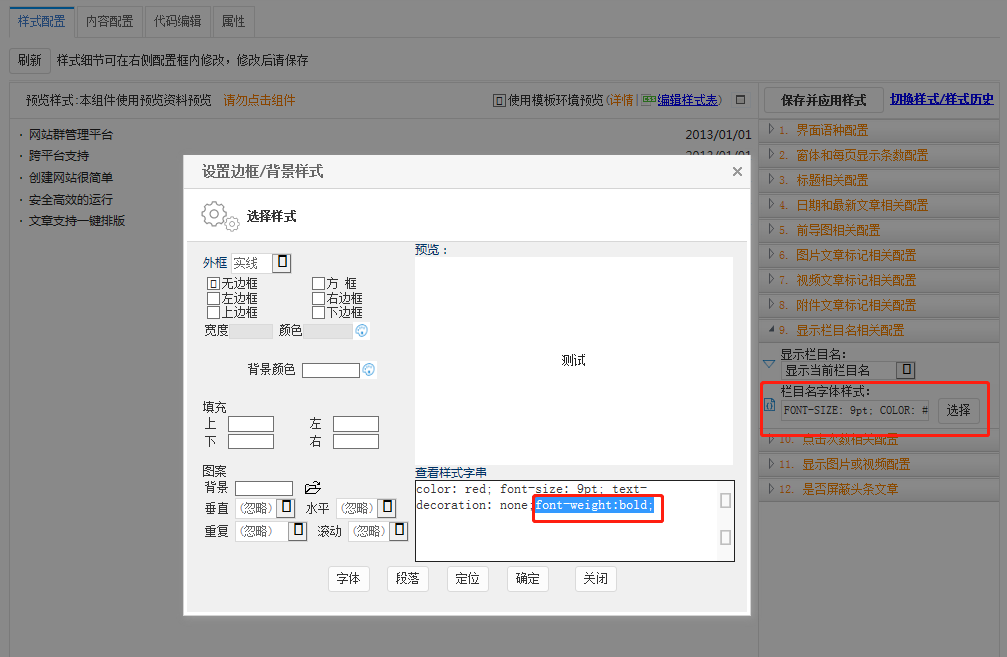
Task: Click the code icon left of 栏目名字体样式
Action: [x=769, y=405]
